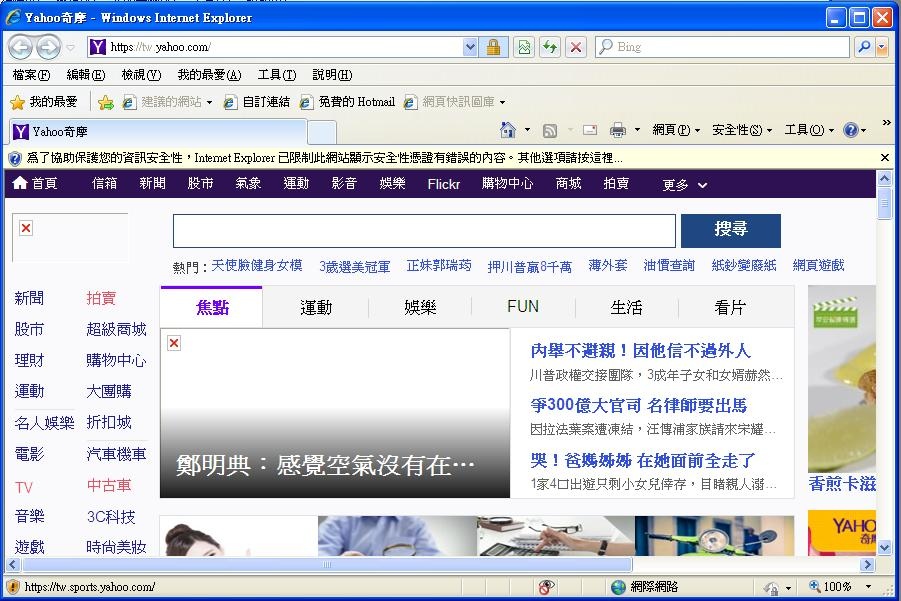Click the security lock icon in address bar

tap(493, 47)
